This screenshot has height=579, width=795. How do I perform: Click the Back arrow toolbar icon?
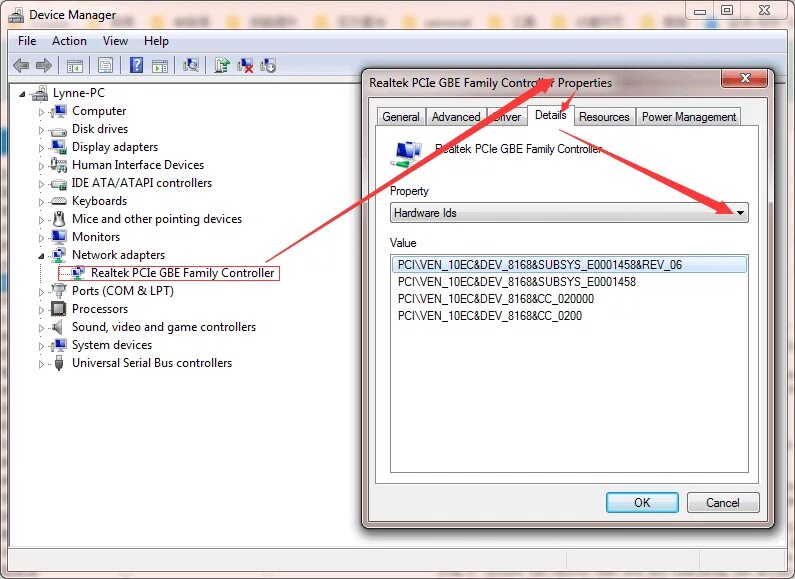click(x=21, y=65)
